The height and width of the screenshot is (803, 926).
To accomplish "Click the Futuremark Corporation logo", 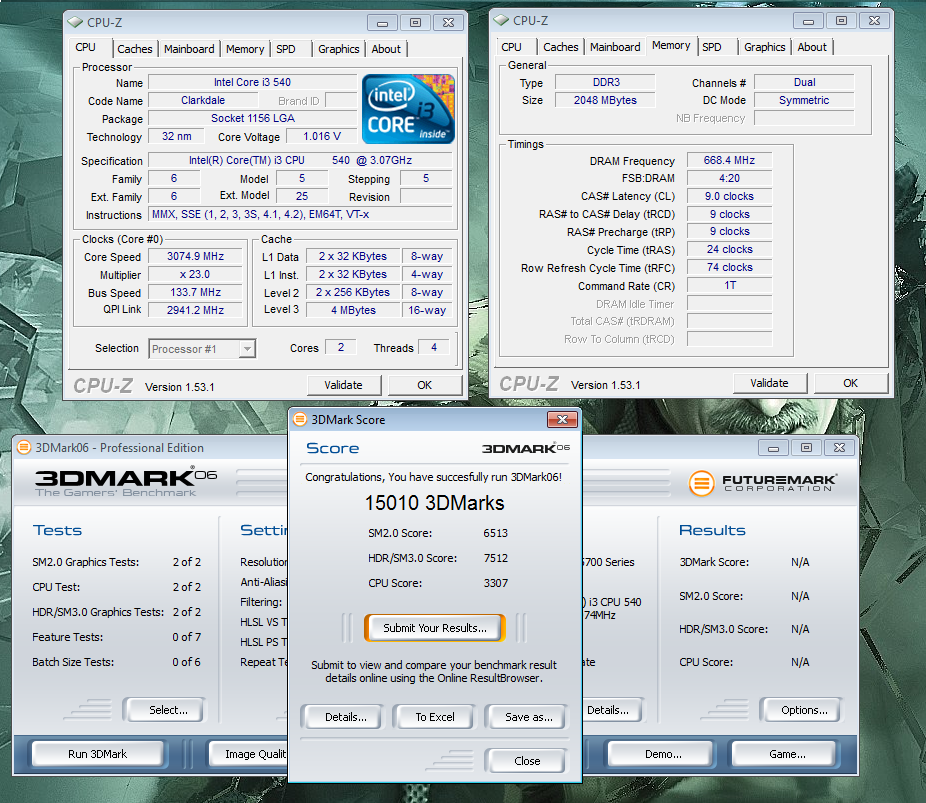I will point(762,483).
